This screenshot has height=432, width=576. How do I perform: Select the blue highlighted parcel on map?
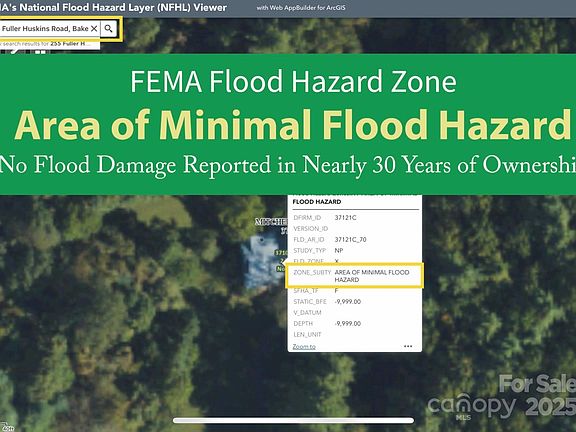point(262,261)
